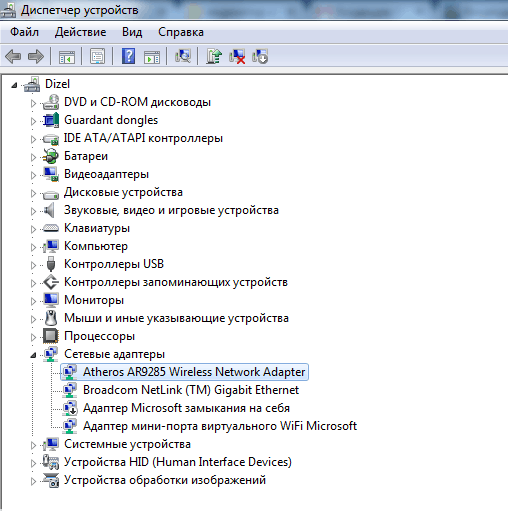The image size is (508, 511).
Task: Select Atheros AR9285 Wireless Network Adapter
Action: 194,372
